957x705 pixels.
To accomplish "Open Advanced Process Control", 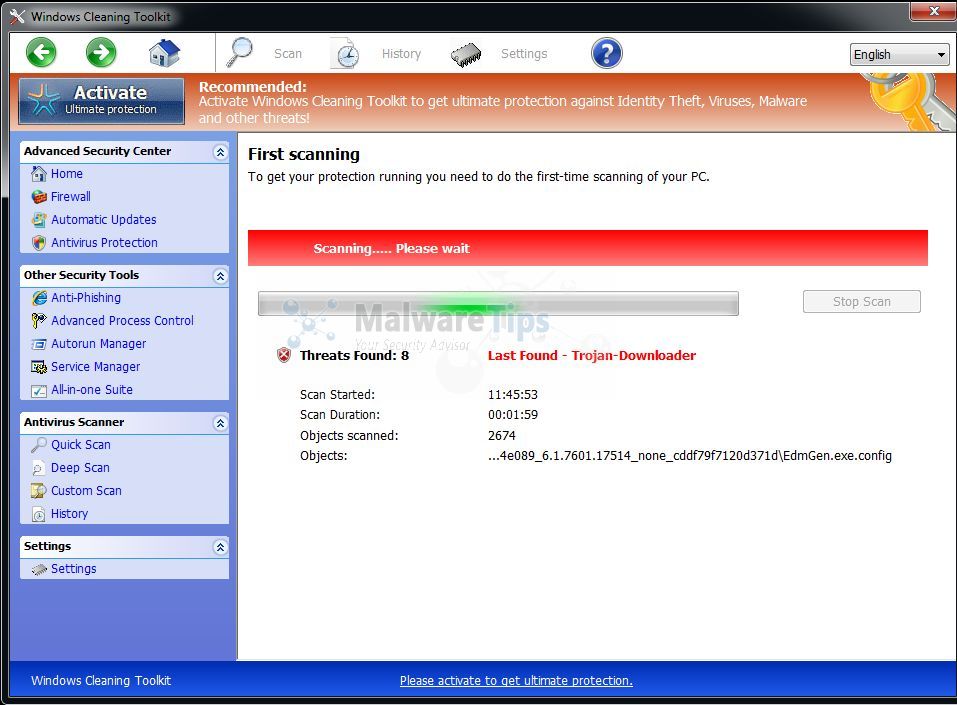I will click(x=122, y=320).
